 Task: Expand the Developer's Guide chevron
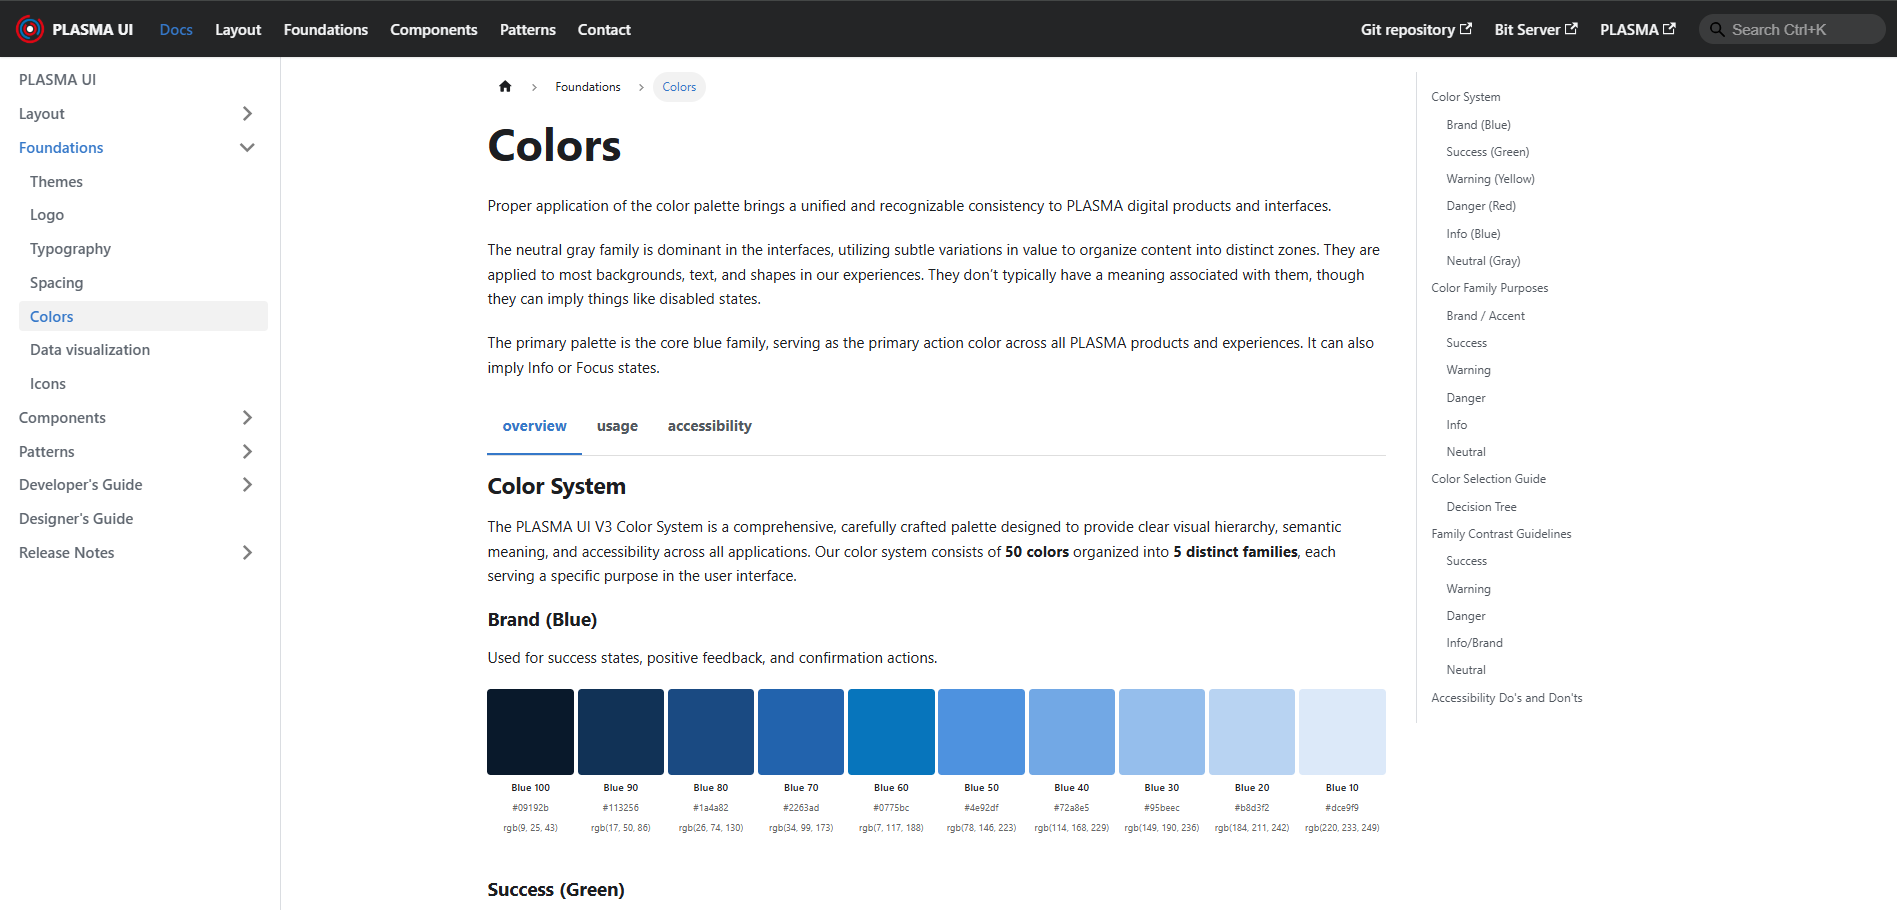(x=247, y=485)
